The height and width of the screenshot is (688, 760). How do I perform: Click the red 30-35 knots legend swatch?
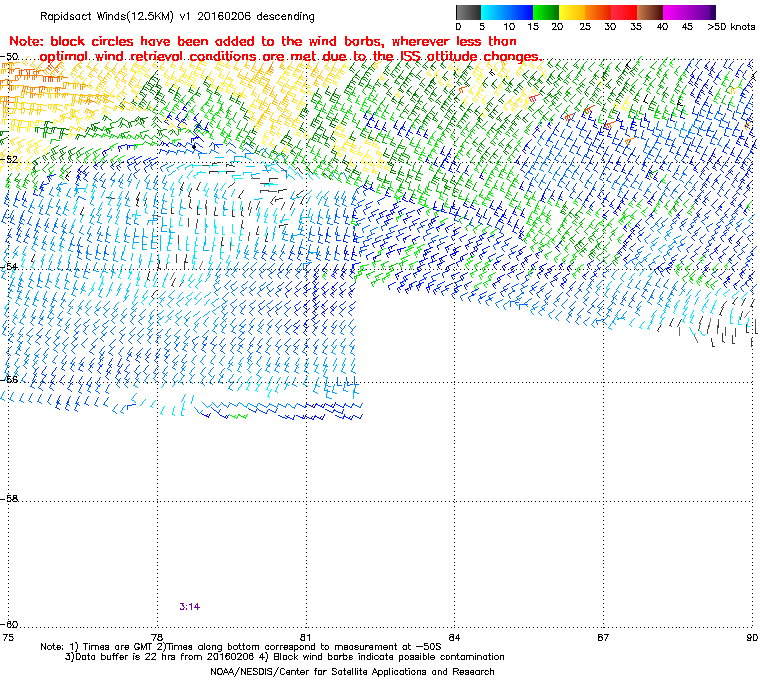point(624,12)
